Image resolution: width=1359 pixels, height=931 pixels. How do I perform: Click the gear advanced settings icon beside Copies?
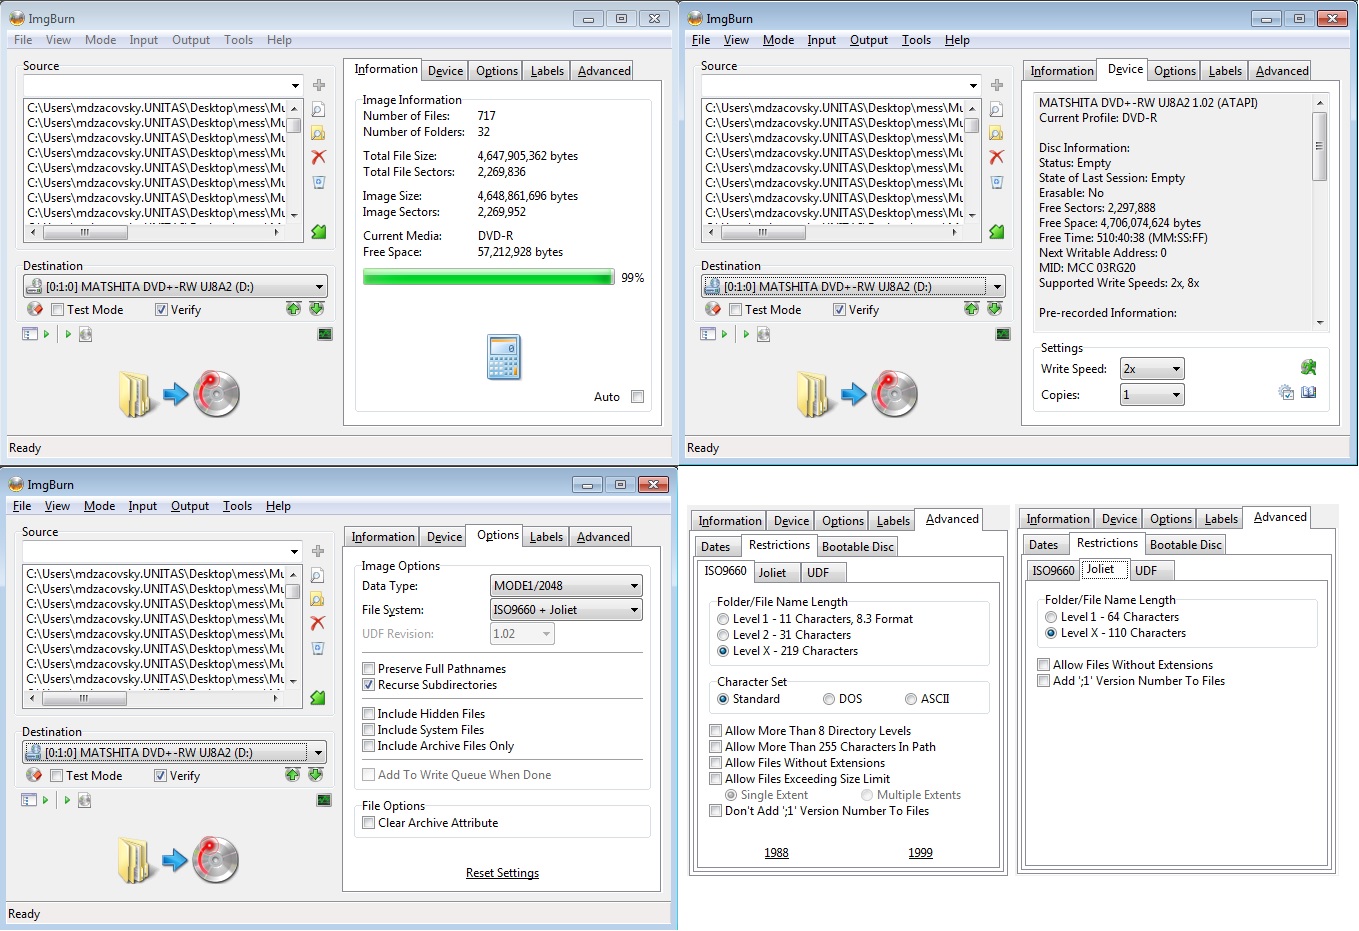1286,393
